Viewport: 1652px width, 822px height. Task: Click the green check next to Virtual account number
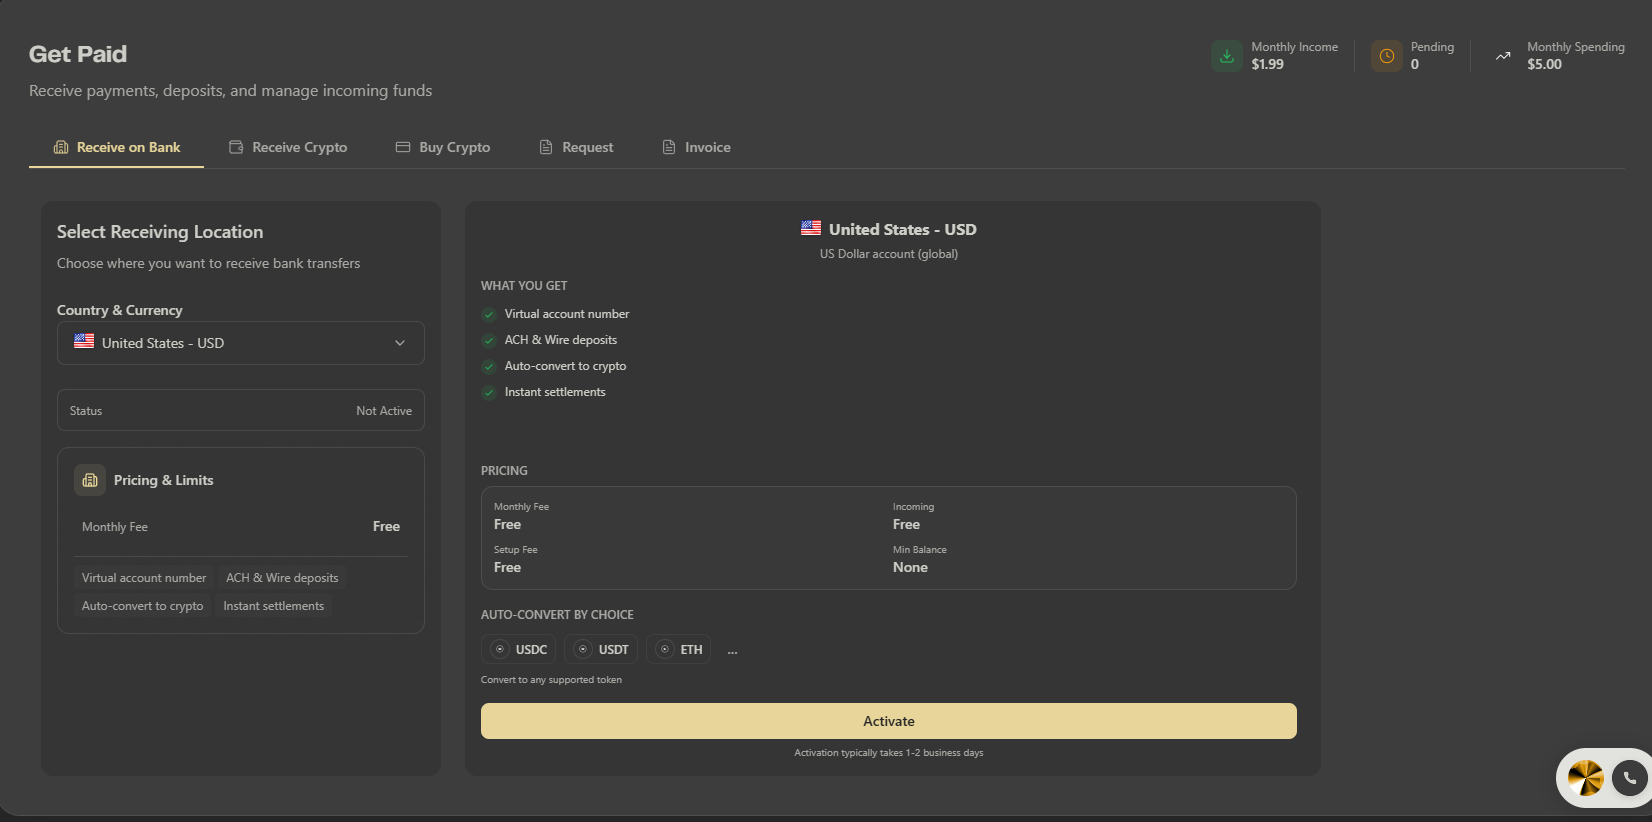(489, 314)
